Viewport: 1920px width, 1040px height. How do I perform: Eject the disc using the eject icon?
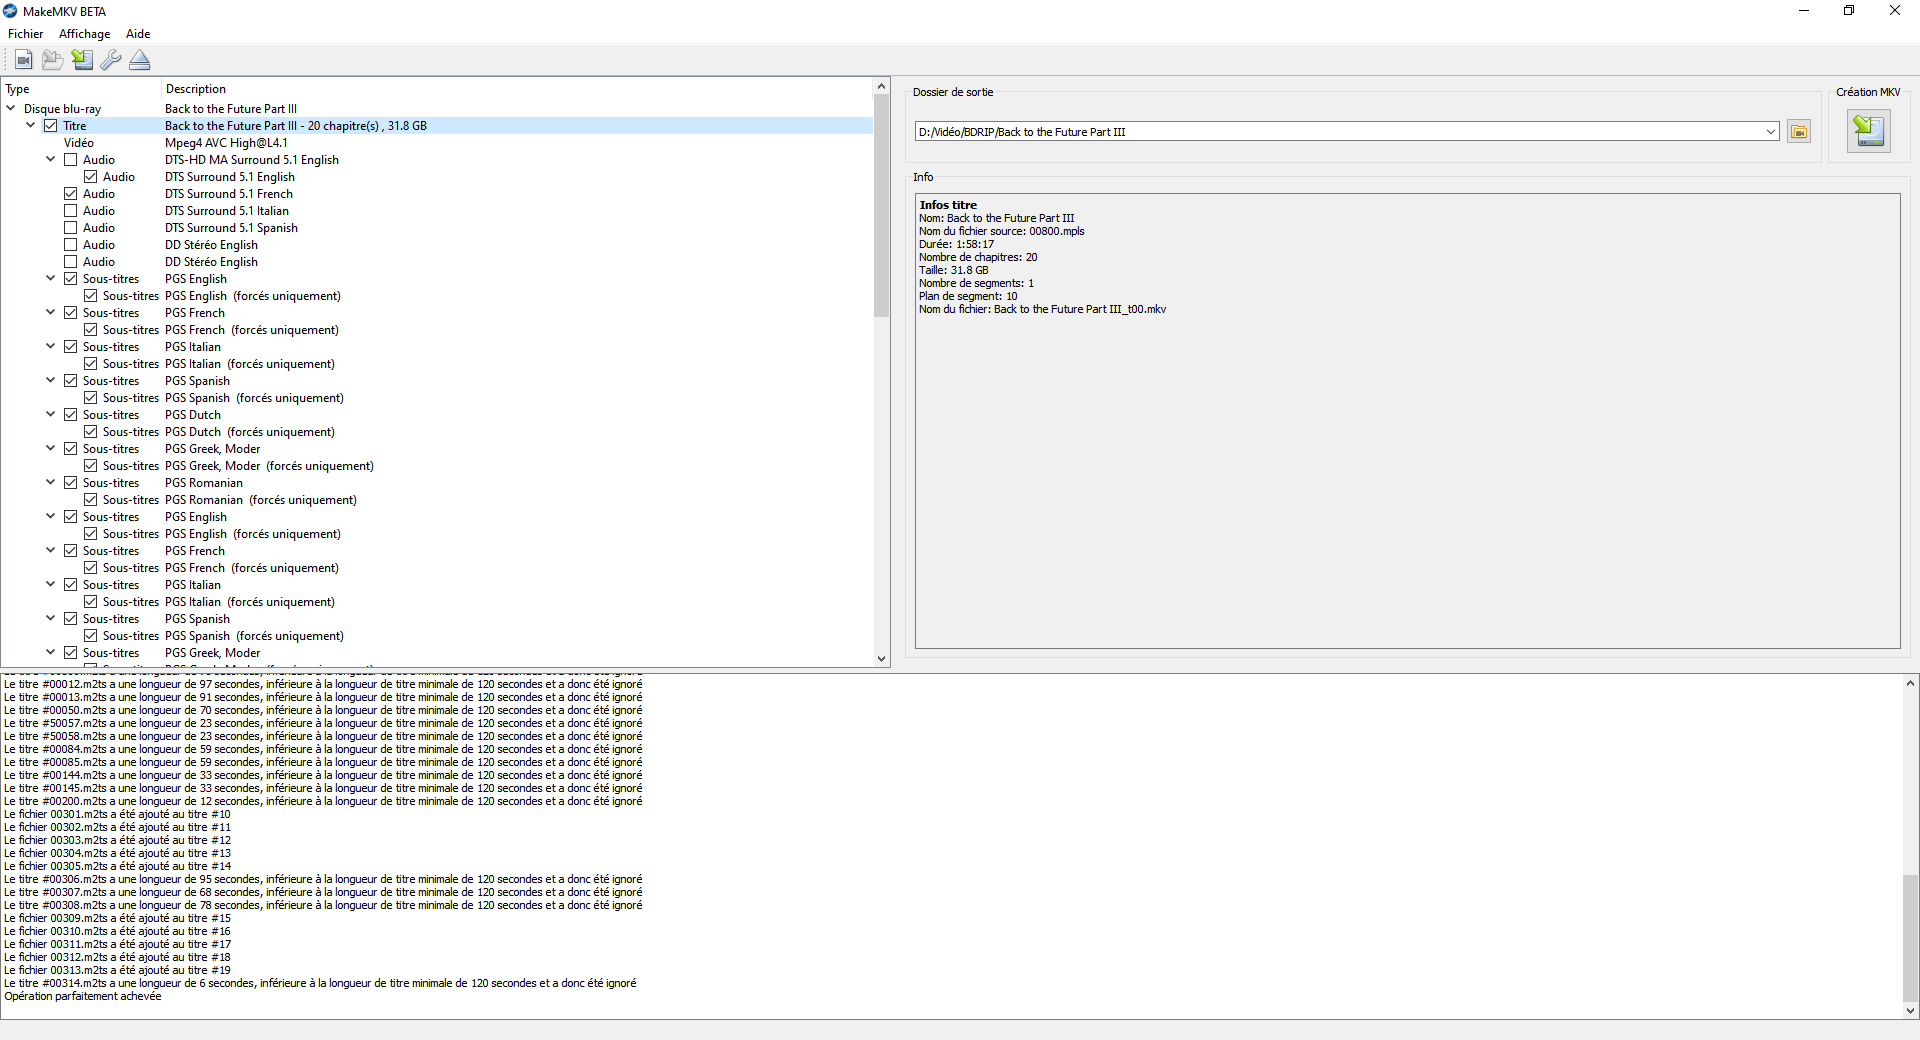pyautogui.click(x=140, y=60)
